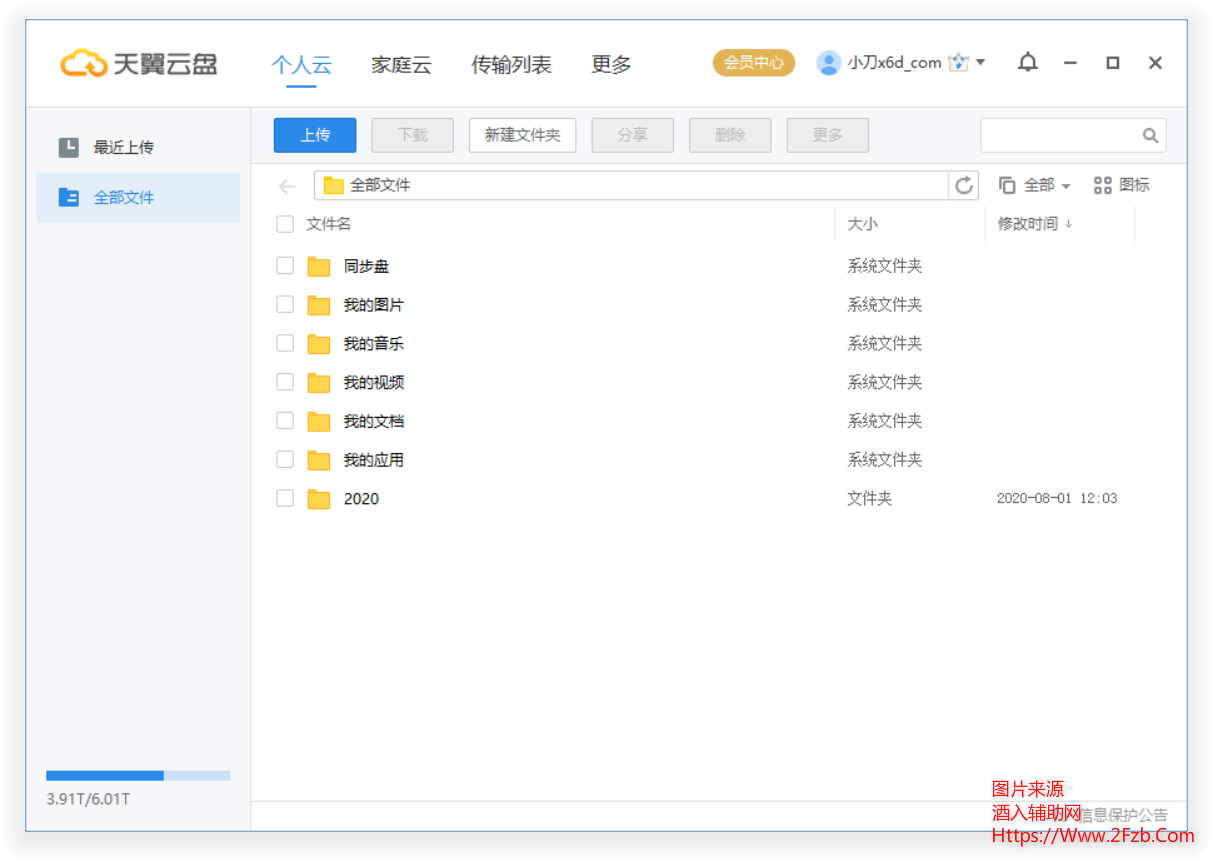The width and height of the screenshot is (1213, 863).
Task: Open the account dropdown arrow next to username
Action: (x=980, y=62)
